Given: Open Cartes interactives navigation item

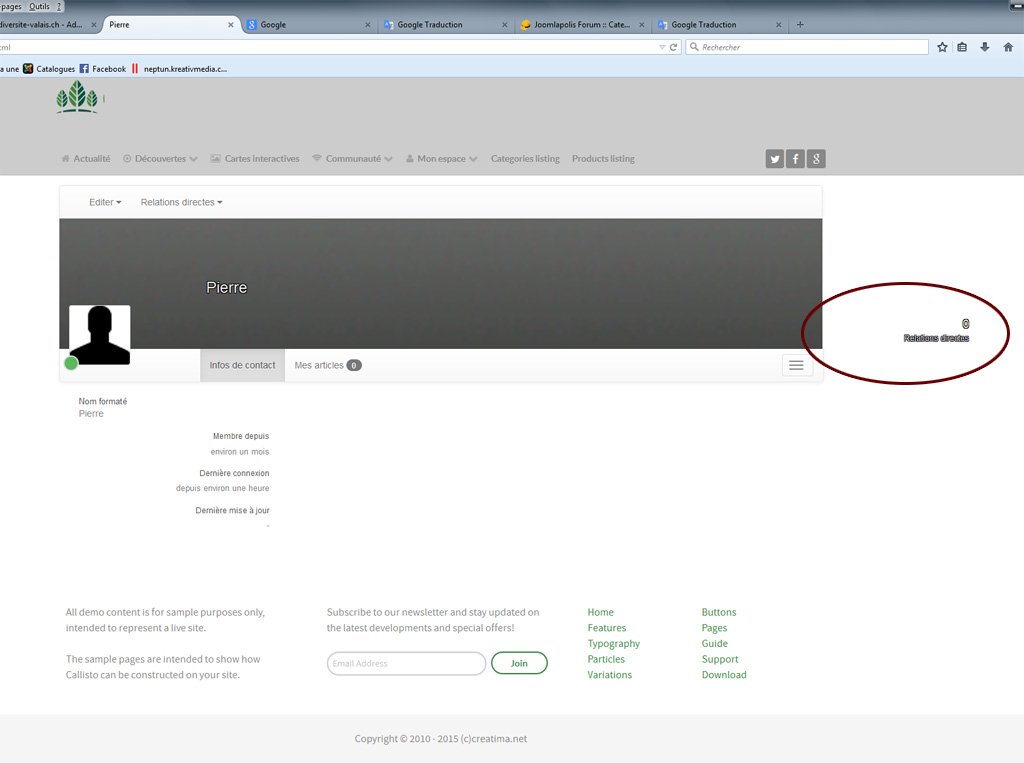Looking at the screenshot, I should pos(255,159).
